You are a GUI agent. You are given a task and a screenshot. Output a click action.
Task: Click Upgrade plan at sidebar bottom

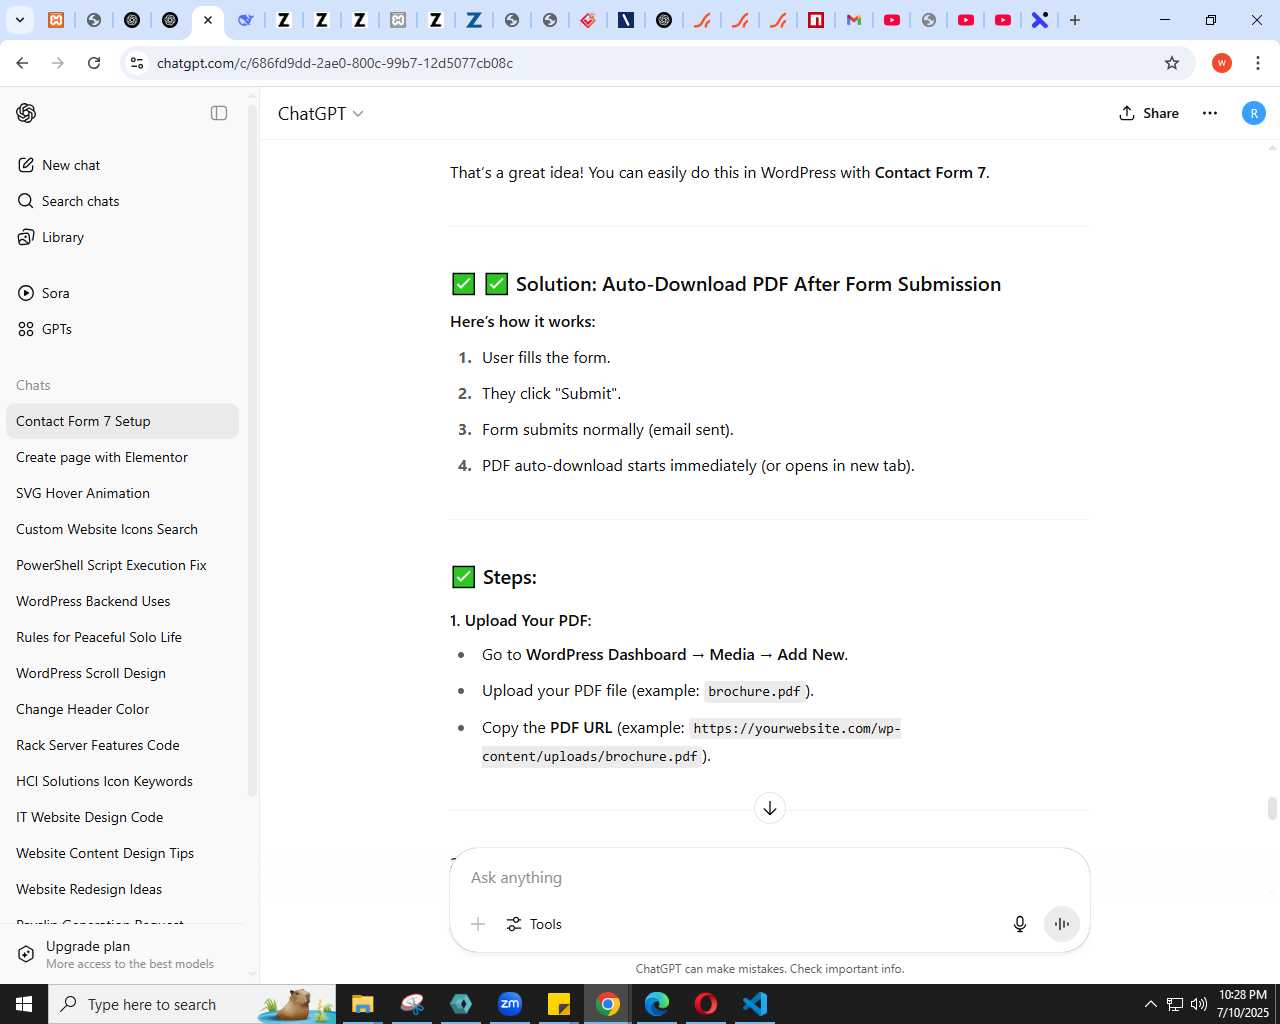pyautogui.click(x=122, y=954)
